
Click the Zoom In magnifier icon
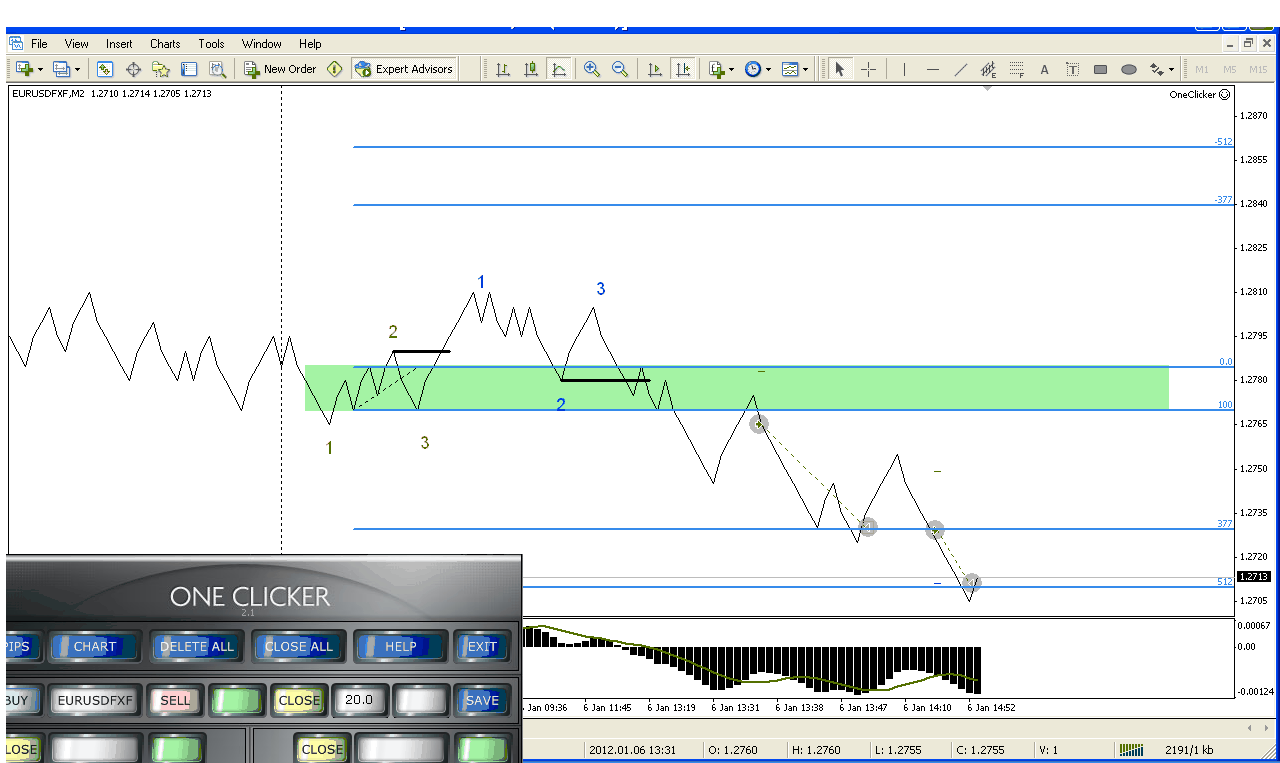pyautogui.click(x=592, y=69)
